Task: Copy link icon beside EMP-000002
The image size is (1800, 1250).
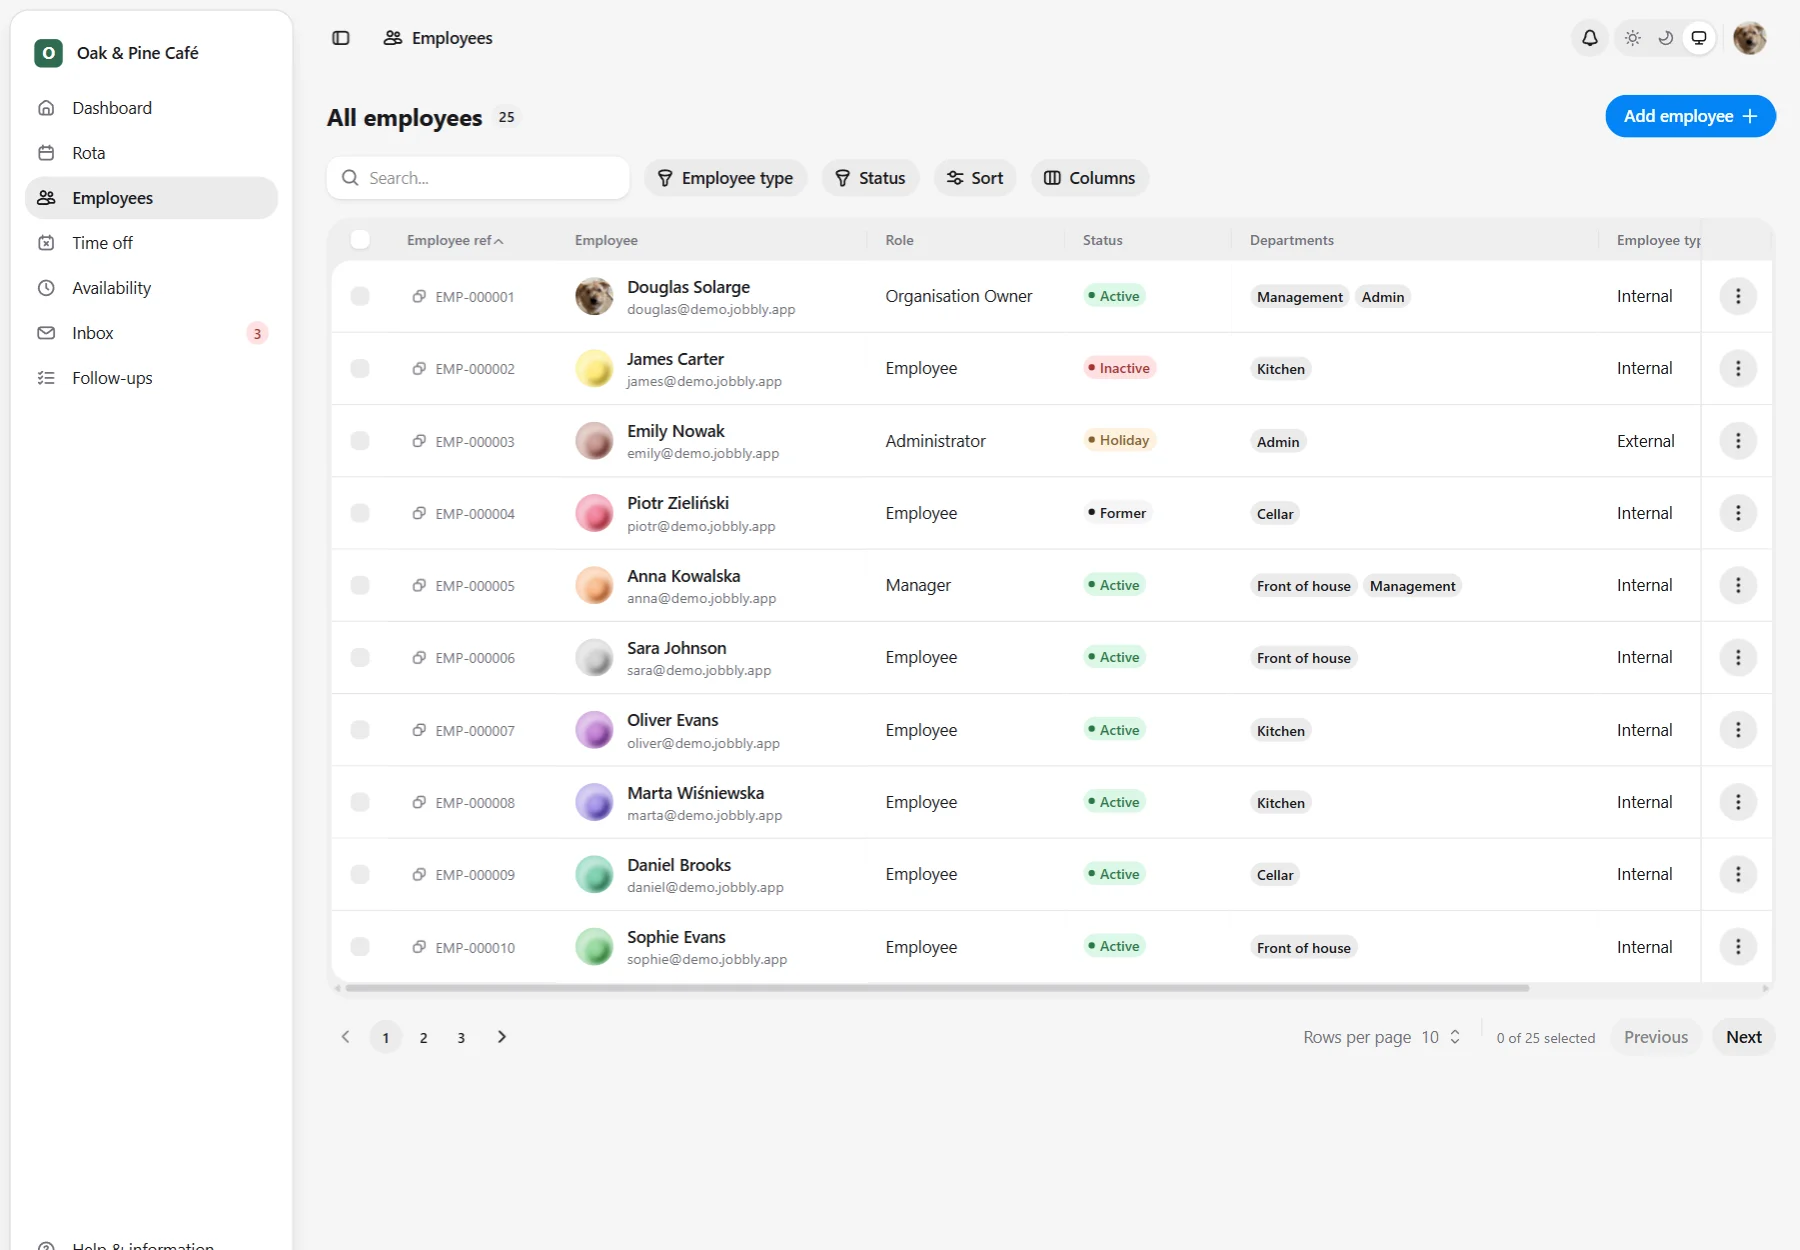Action: click(x=419, y=368)
